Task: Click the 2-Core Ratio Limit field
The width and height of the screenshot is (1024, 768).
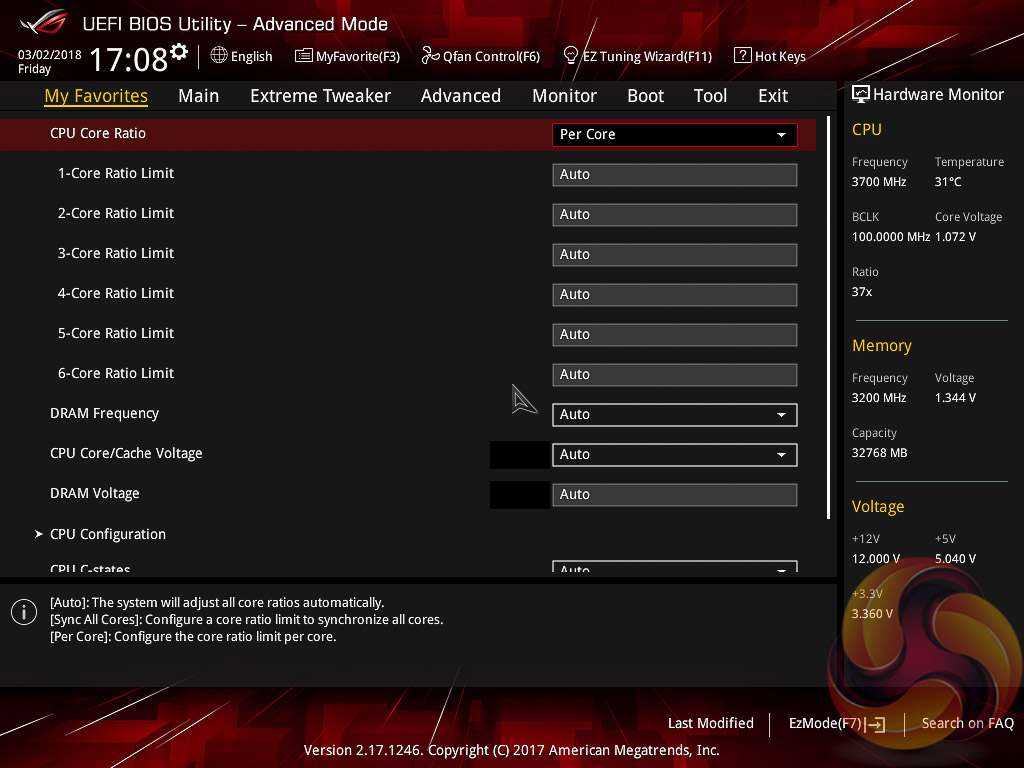Action: click(x=675, y=215)
